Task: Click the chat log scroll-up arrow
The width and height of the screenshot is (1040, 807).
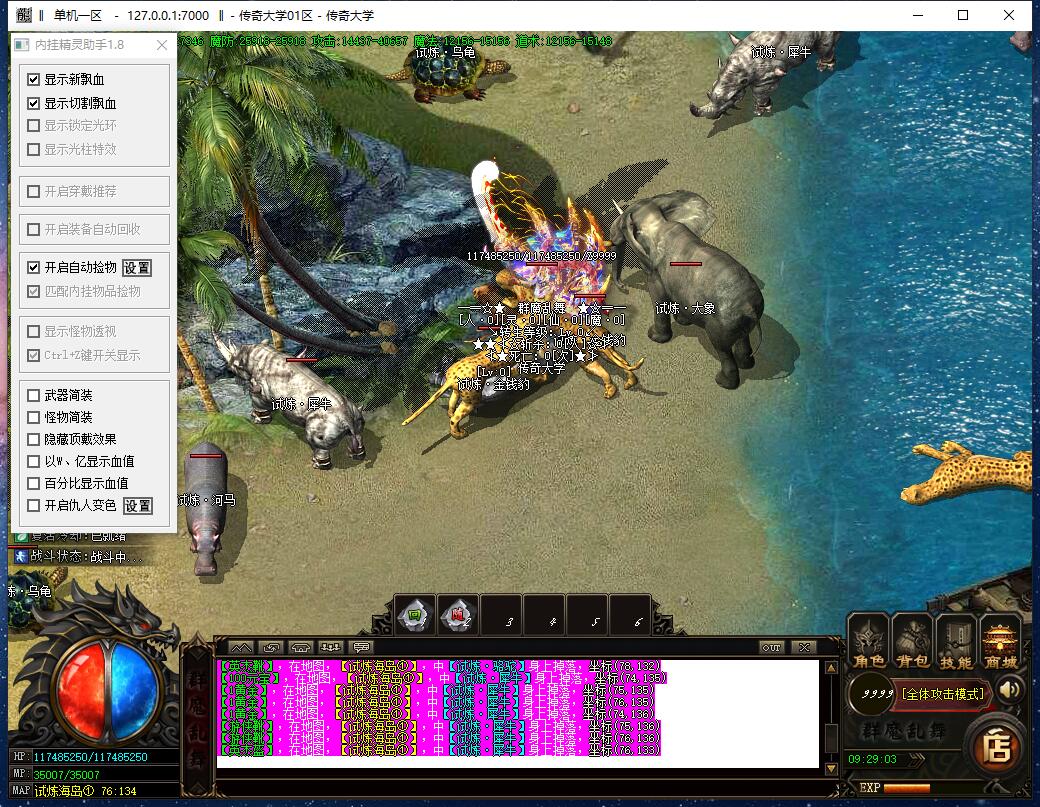Action: (830, 668)
